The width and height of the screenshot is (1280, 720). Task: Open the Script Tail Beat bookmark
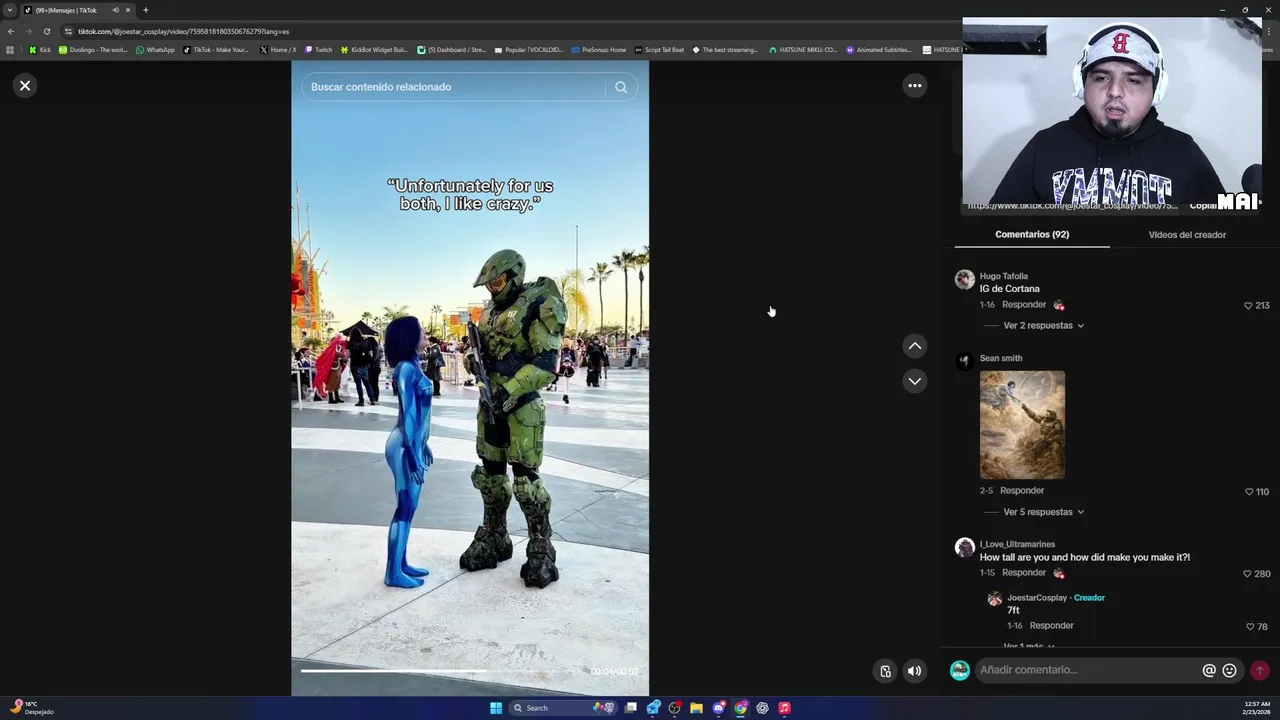[x=660, y=49]
